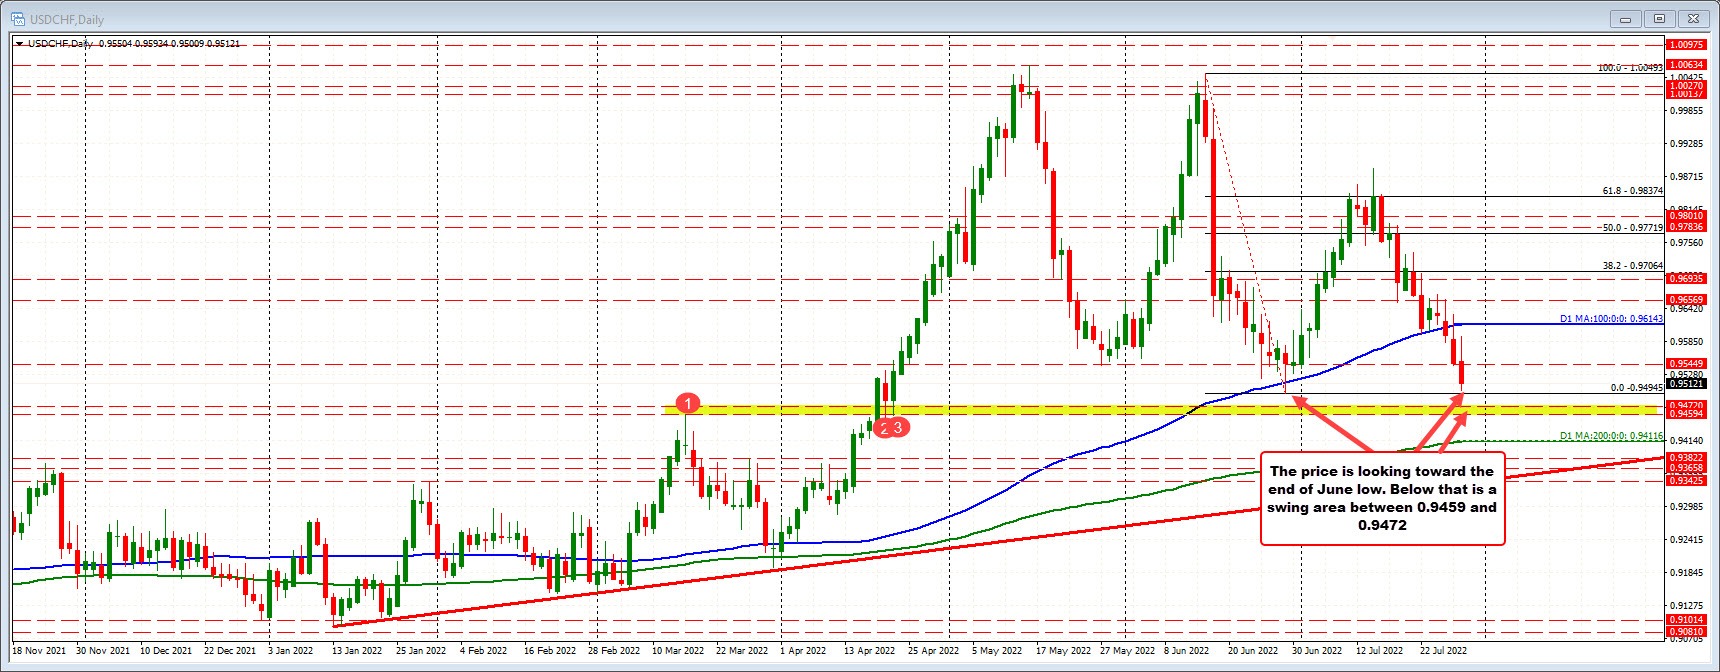Click the 10 Mar 2022 date label
Screen dimensions: 1720x672
[x=677, y=650]
